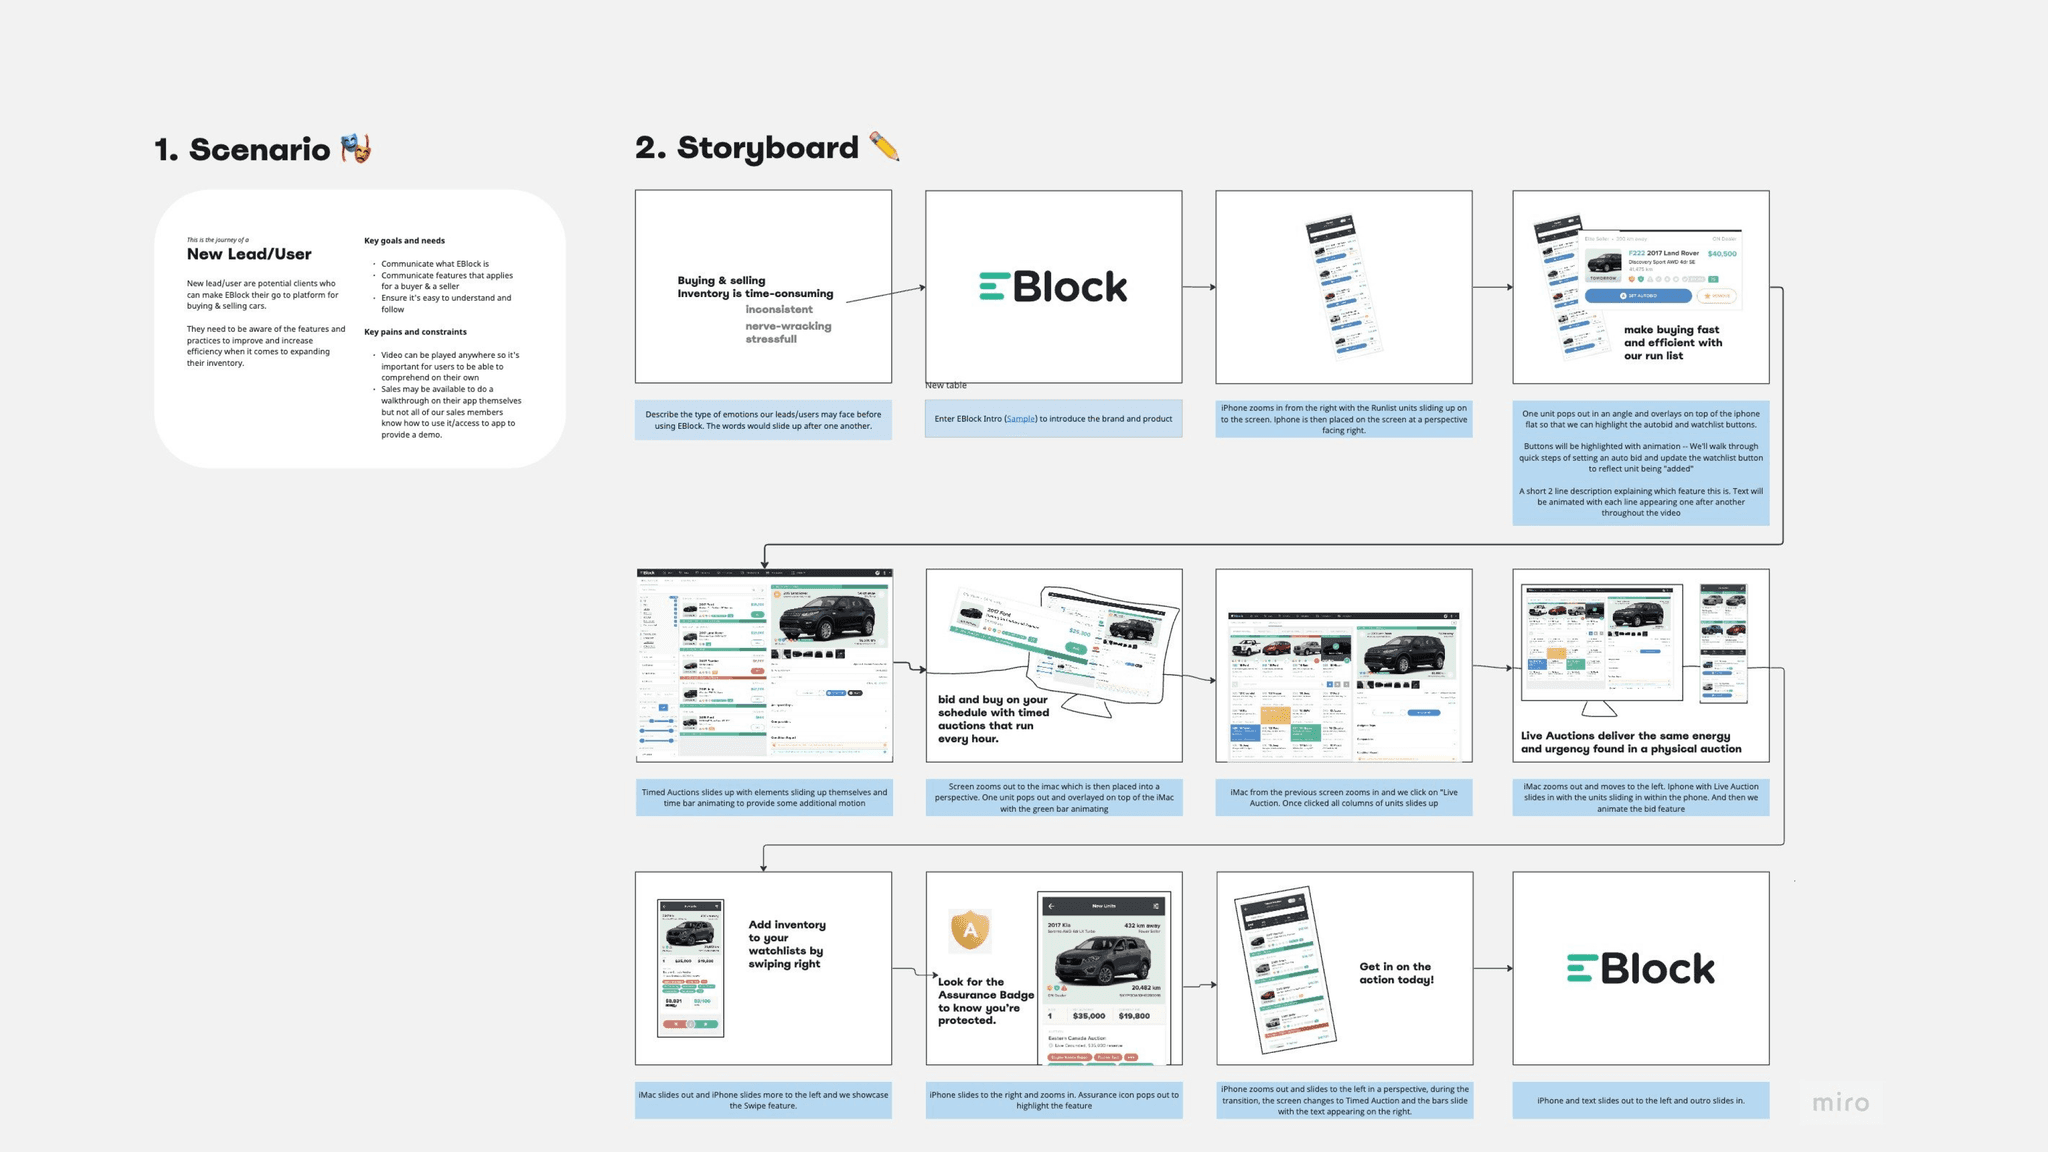The height and width of the screenshot is (1152, 2048).
Task: Click the 'Key pains and constraints' heading
Action: pos(415,332)
